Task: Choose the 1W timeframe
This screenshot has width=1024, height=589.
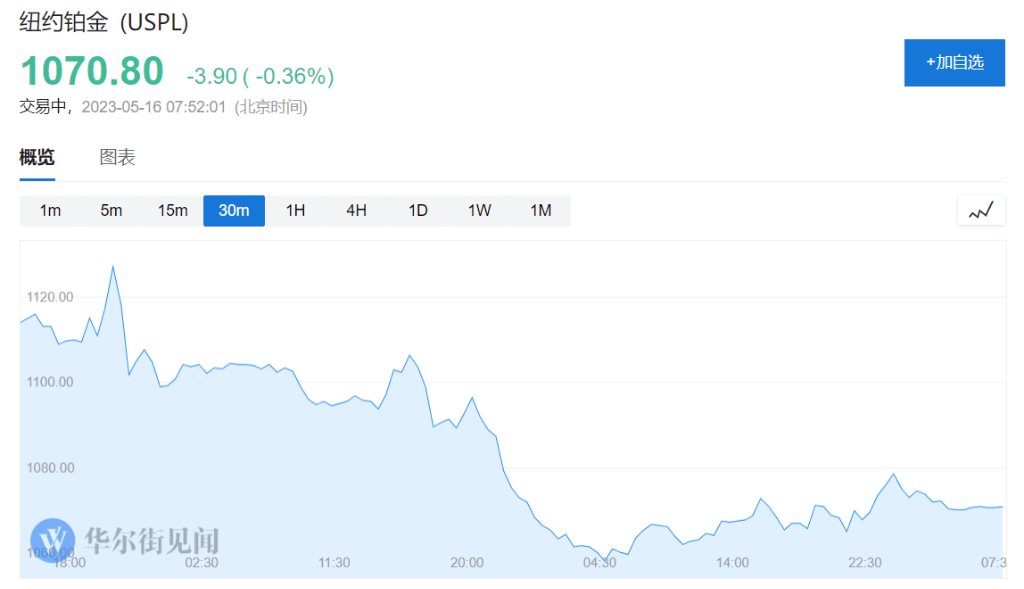Action: tap(479, 210)
